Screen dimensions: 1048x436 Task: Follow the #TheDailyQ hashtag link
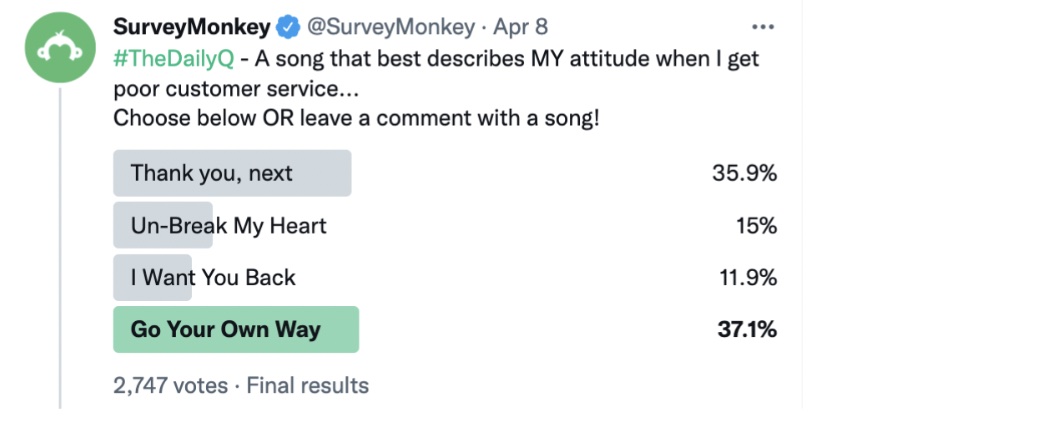[x=174, y=59]
